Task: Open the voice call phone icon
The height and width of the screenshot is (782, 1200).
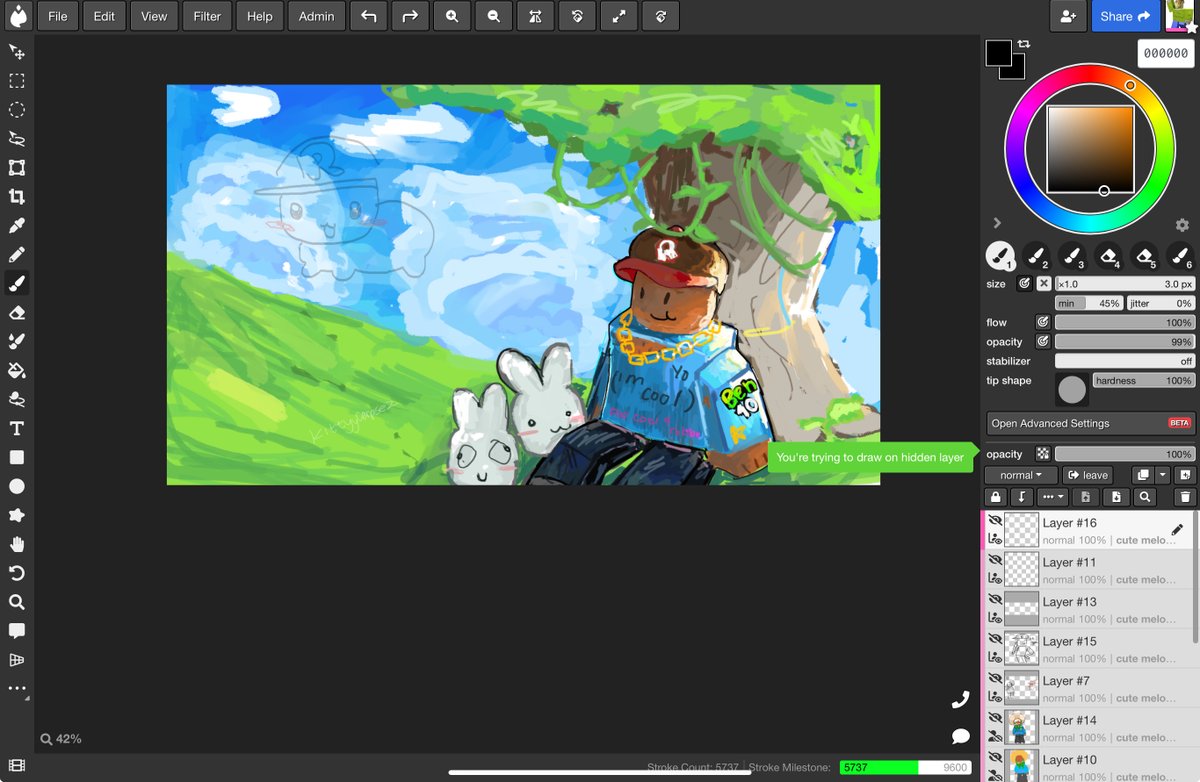Action: click(961, 700)
